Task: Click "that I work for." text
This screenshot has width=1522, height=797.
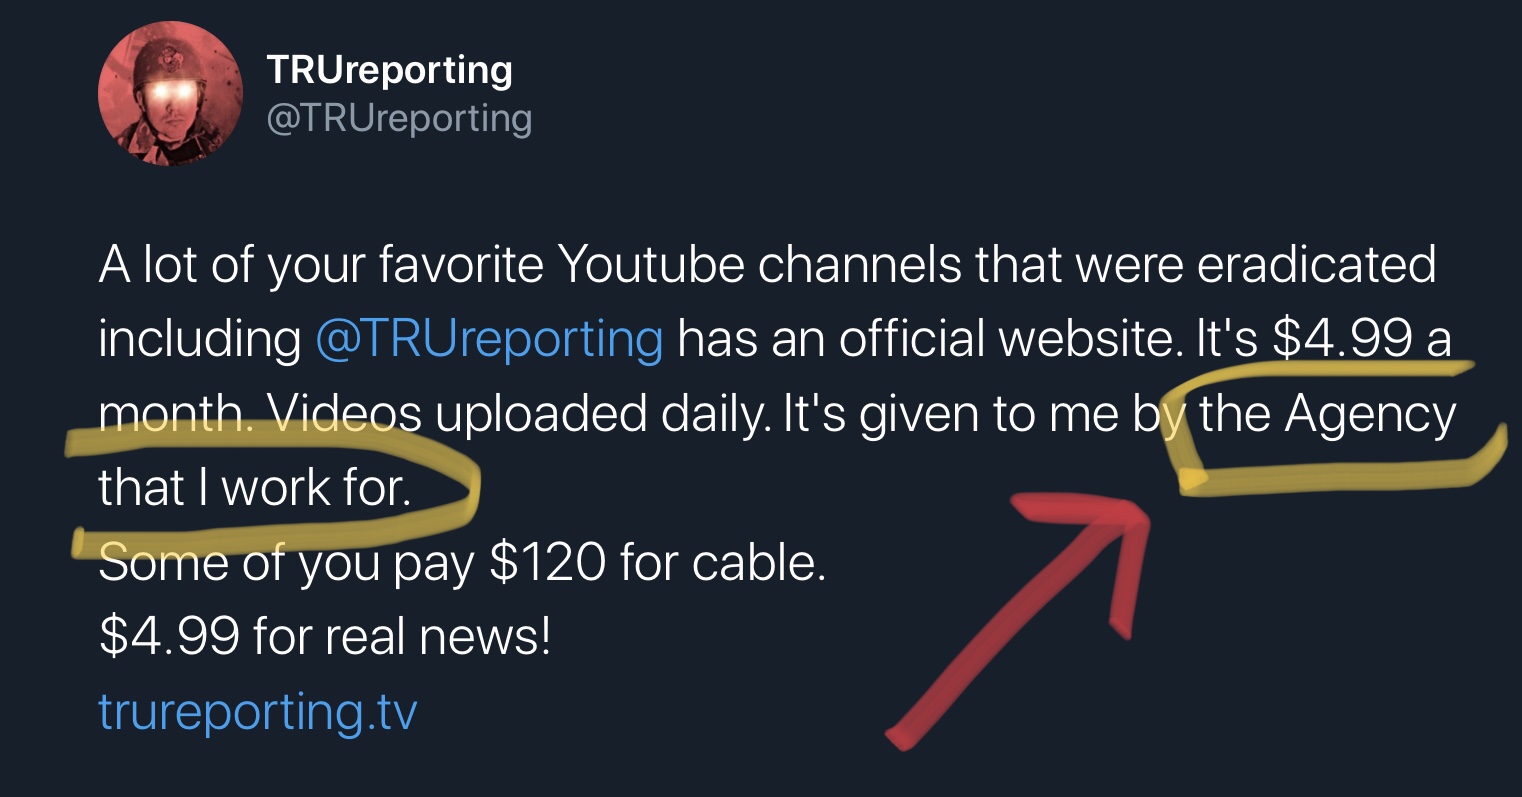Action: click(255, 487)
